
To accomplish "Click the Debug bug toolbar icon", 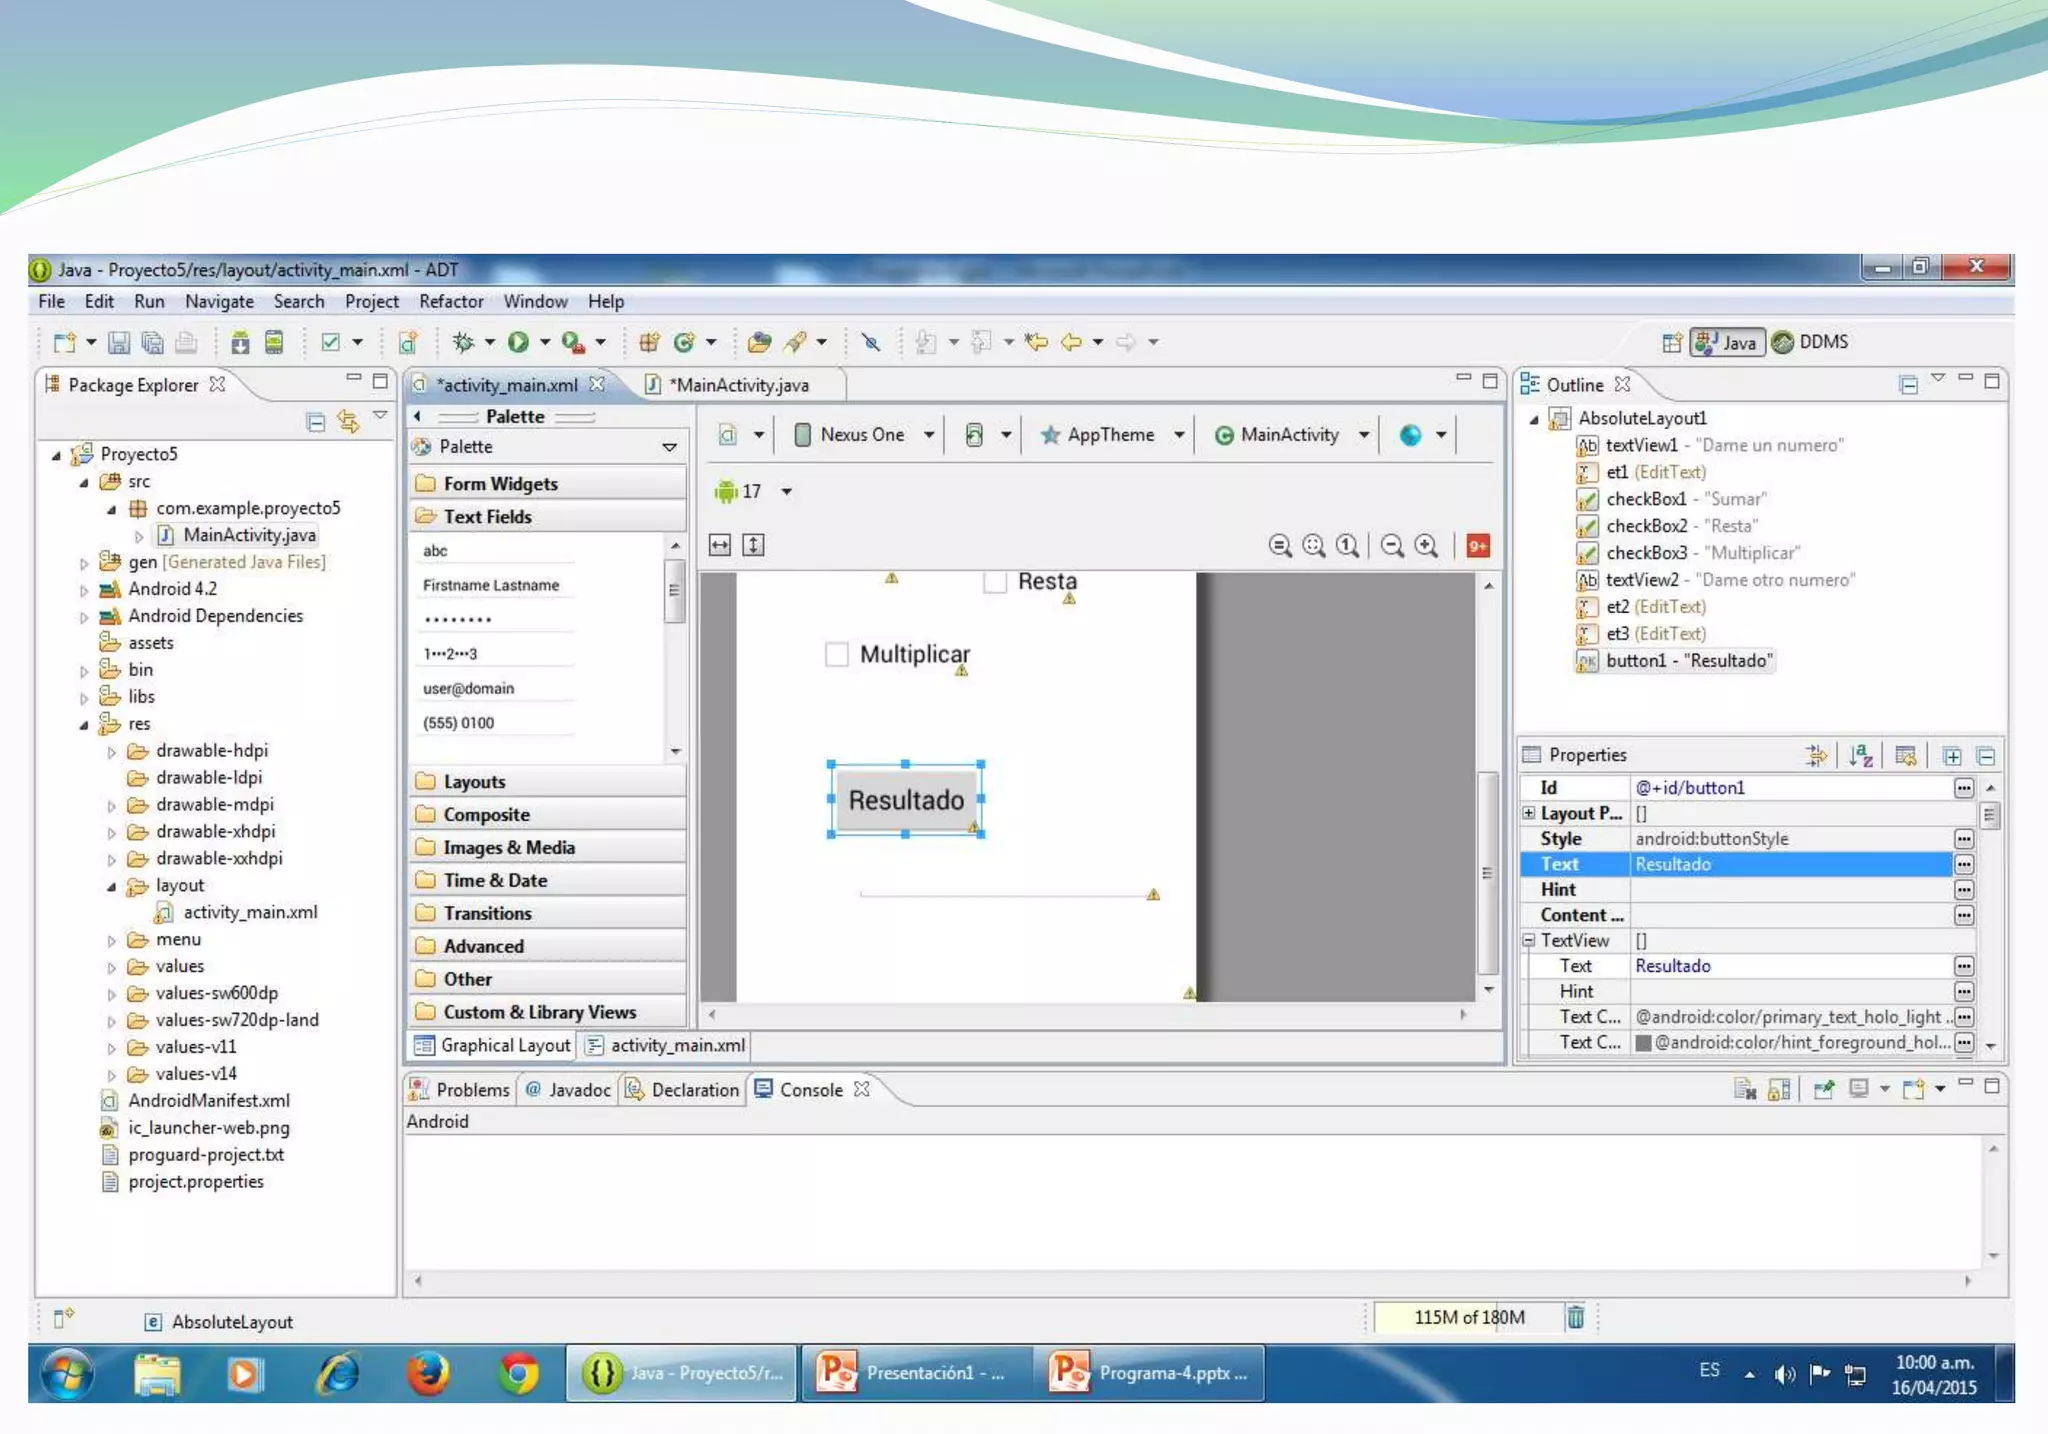I will point(463,342).
